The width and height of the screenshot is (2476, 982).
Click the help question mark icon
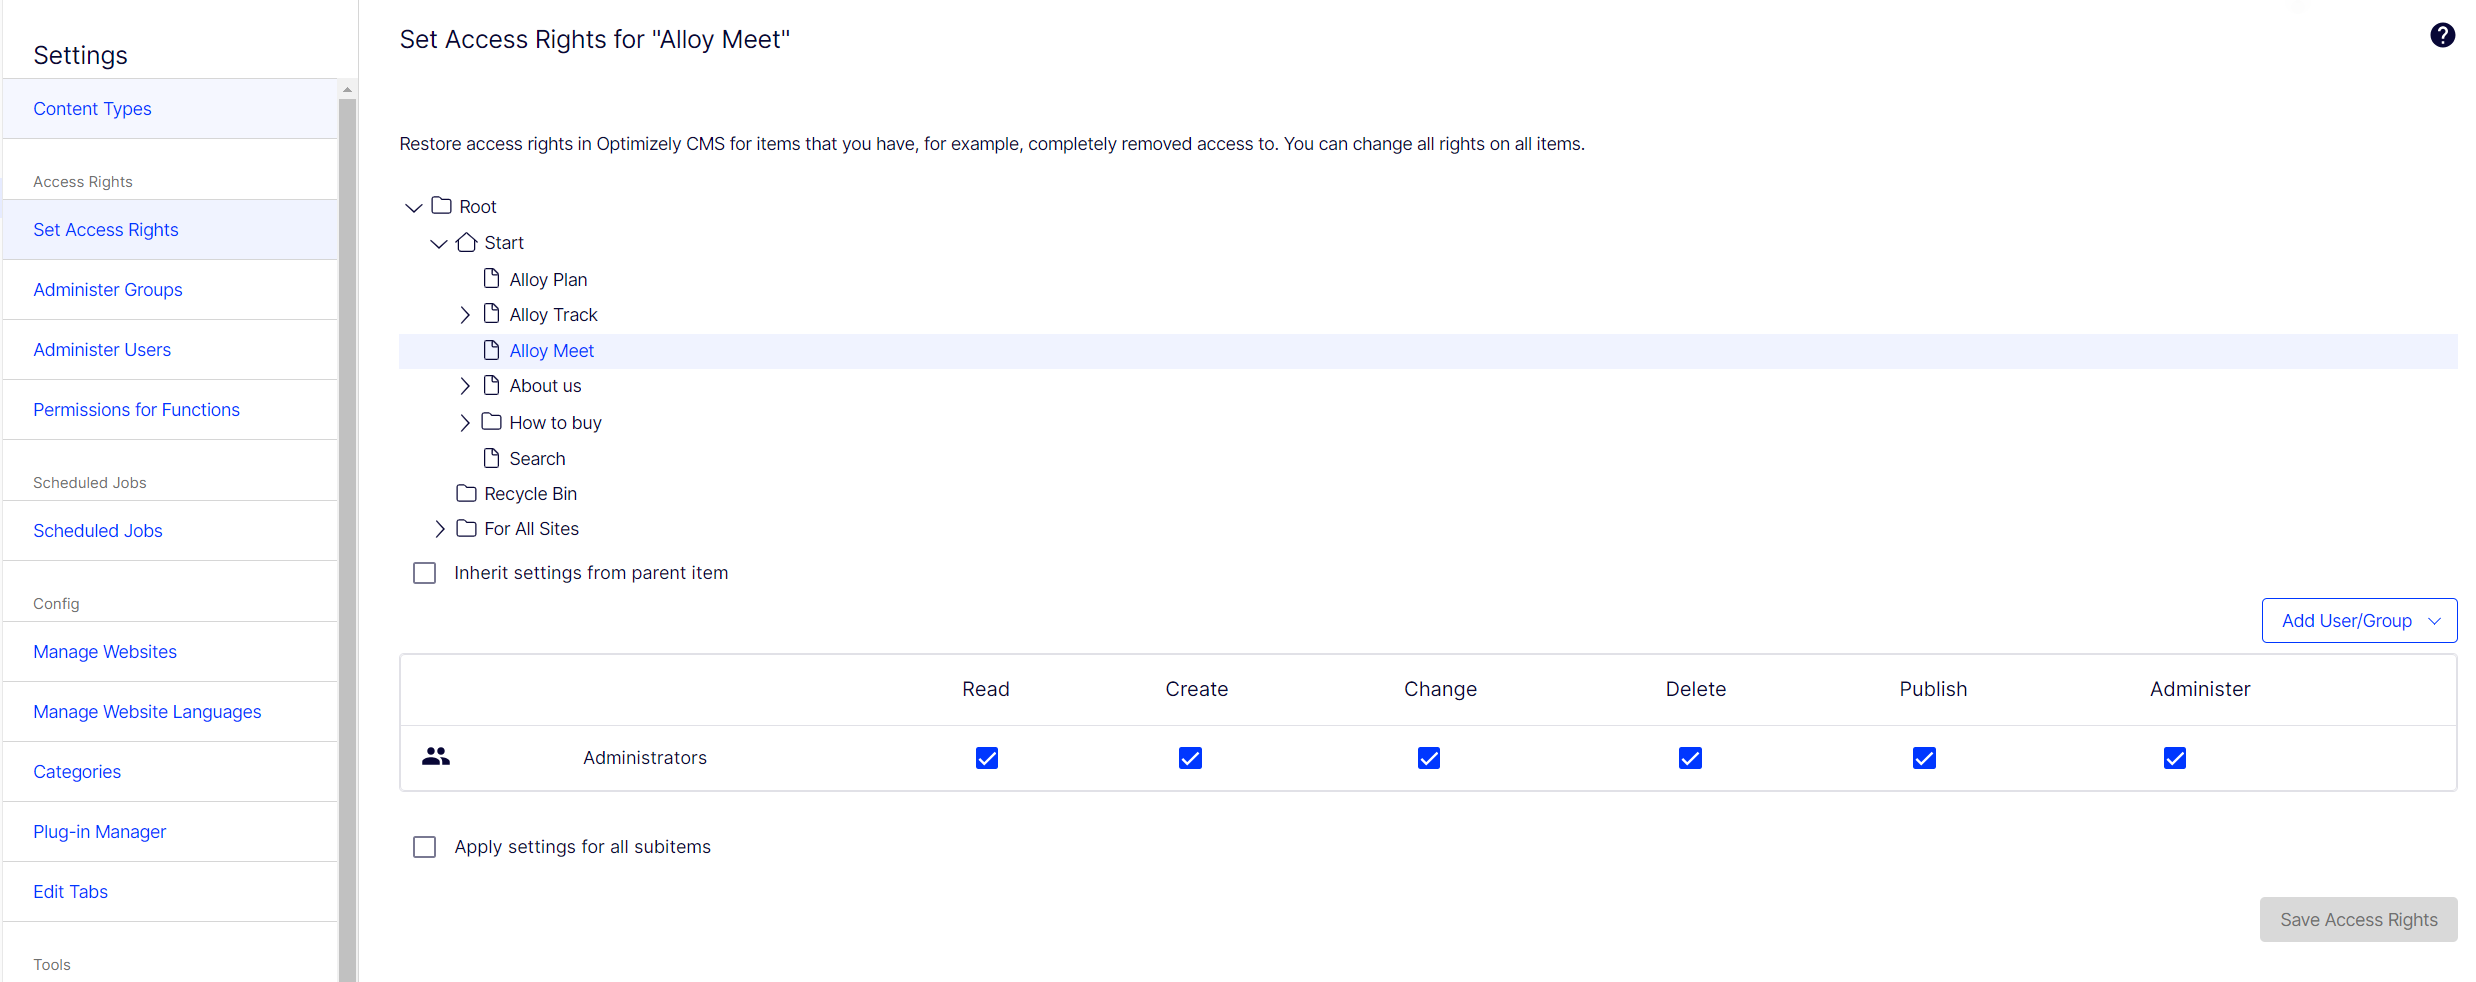(x=2442, y=36)
